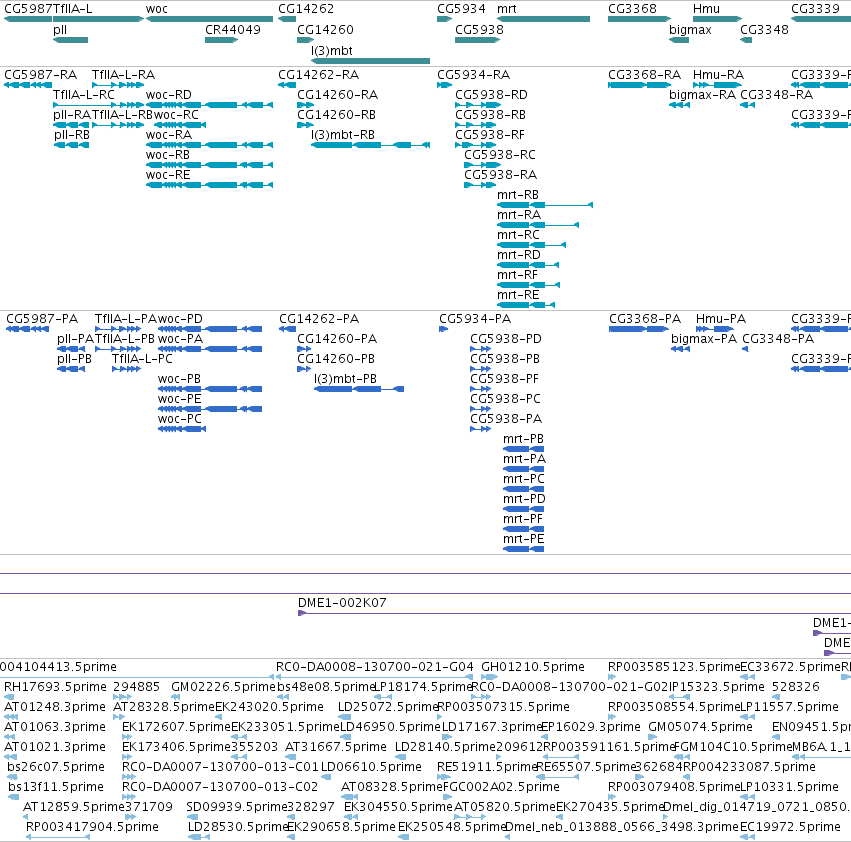Click the CG3348 gene label

click(x=764, y=30)
